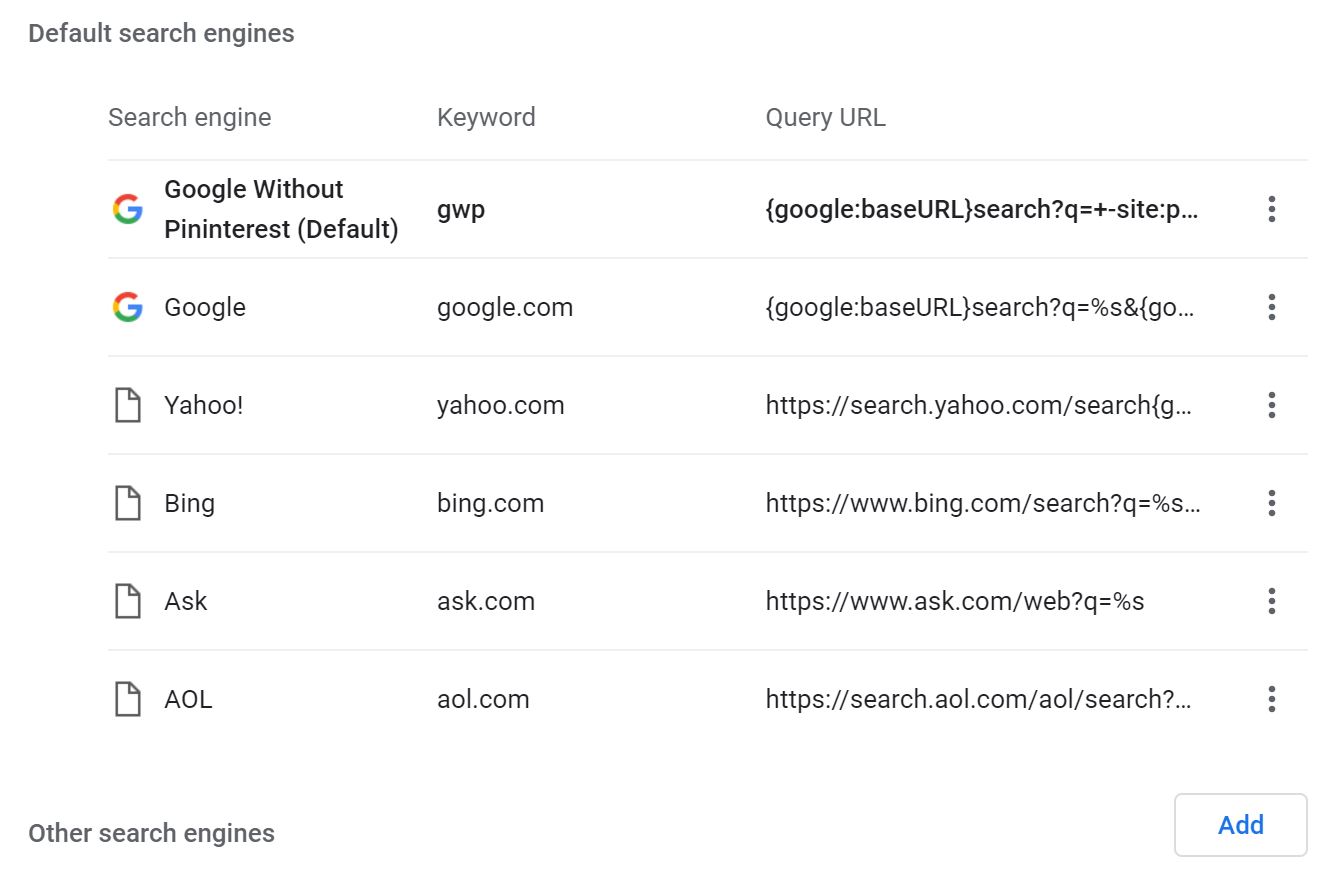
Task: Open three-dot menu for Google row
Action: coord(1271,307)
